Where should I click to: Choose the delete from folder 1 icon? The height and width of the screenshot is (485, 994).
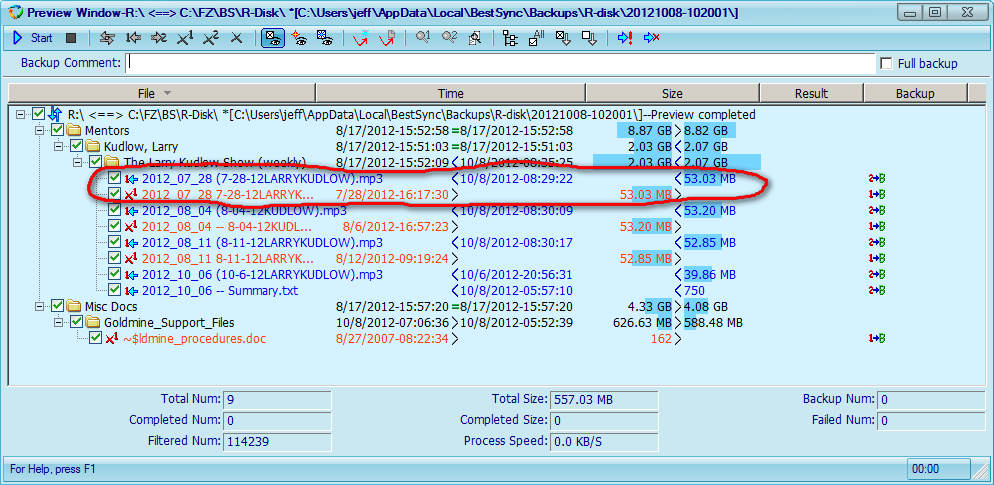(184, 38)
